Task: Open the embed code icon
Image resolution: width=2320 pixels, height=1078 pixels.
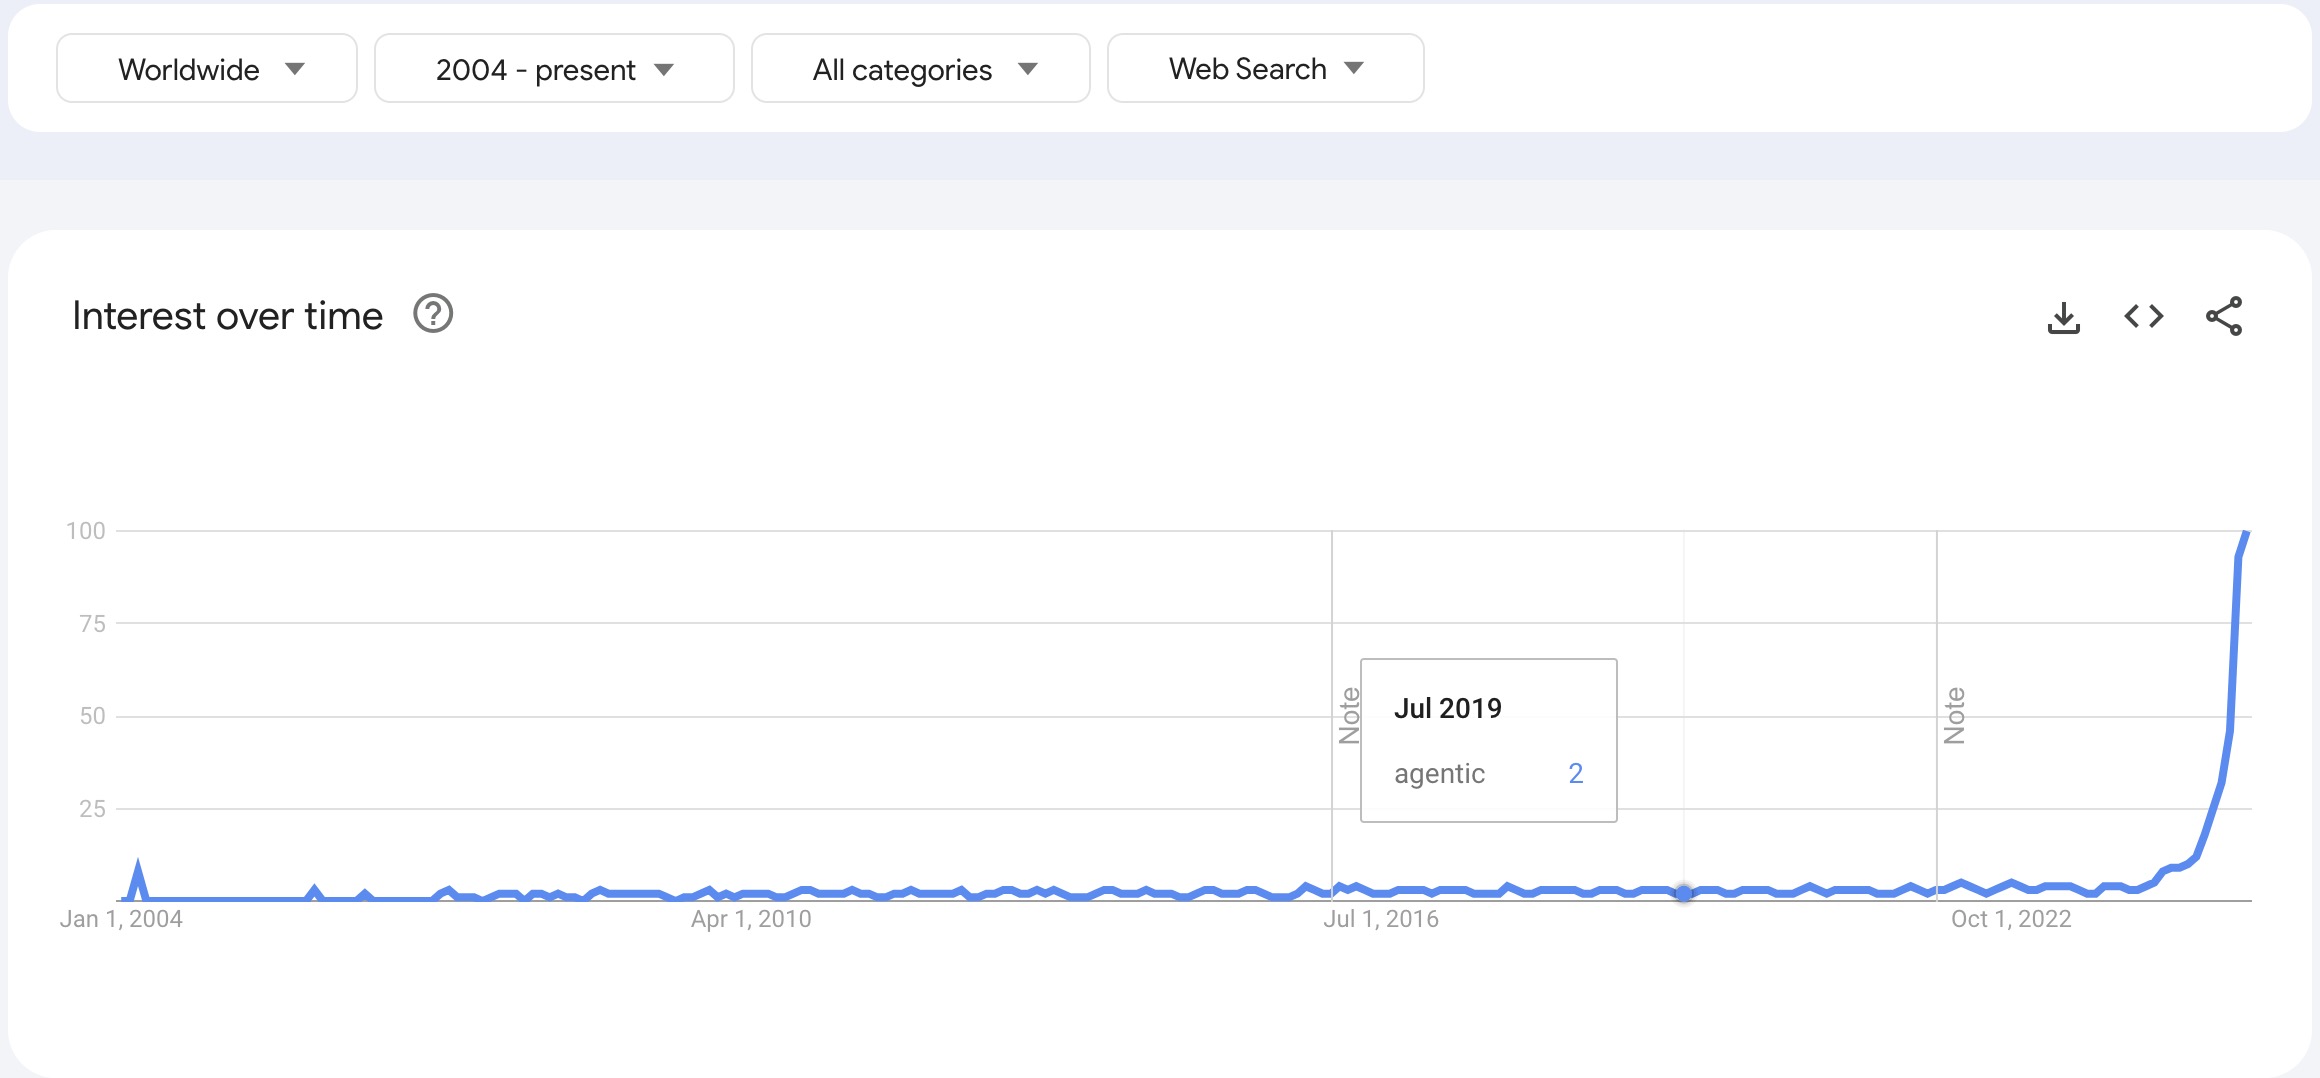Action: 2143,317
